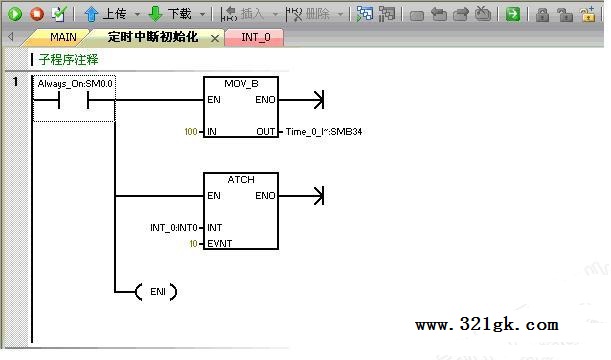Select the Always_On:SM0.0 contact
This screenshot has height=360, width=611.
pyautogui.click(x=74, y=99)
